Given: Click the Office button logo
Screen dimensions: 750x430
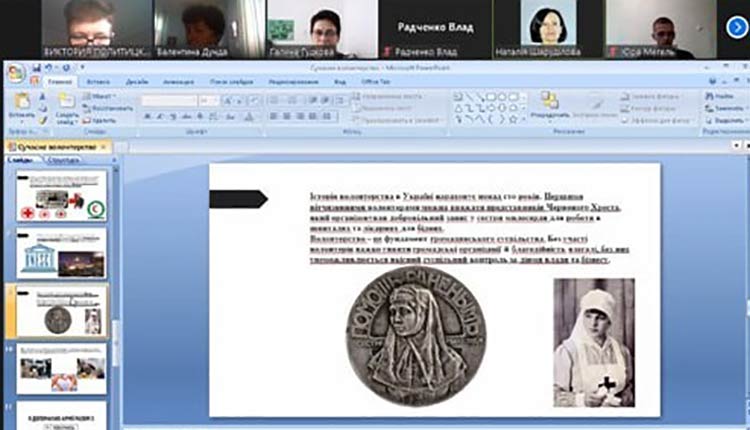Looking at the screenshot, I should click(x=14, y=72).
